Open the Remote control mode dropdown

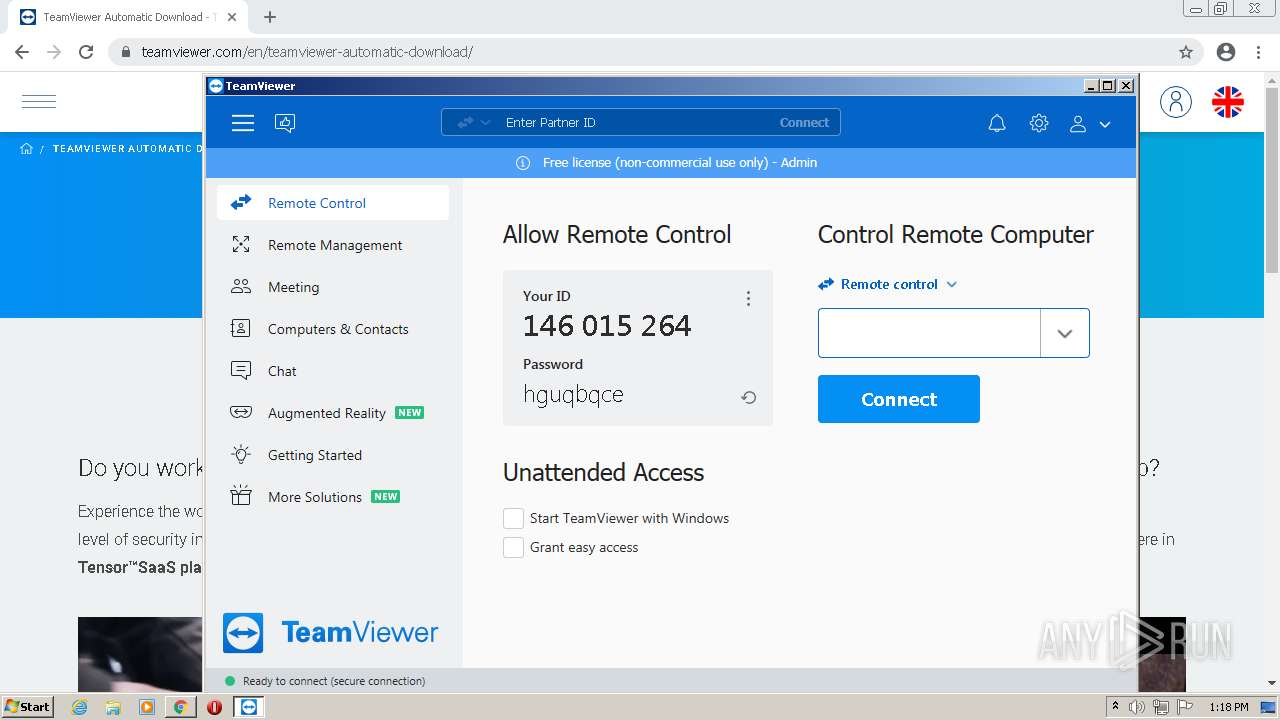888,284
